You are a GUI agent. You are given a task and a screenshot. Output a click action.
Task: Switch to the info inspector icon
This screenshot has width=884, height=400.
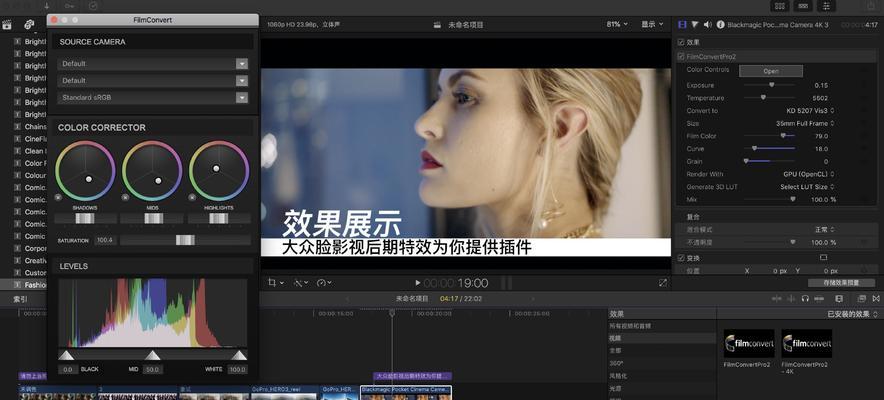click(x=721, y=25)
